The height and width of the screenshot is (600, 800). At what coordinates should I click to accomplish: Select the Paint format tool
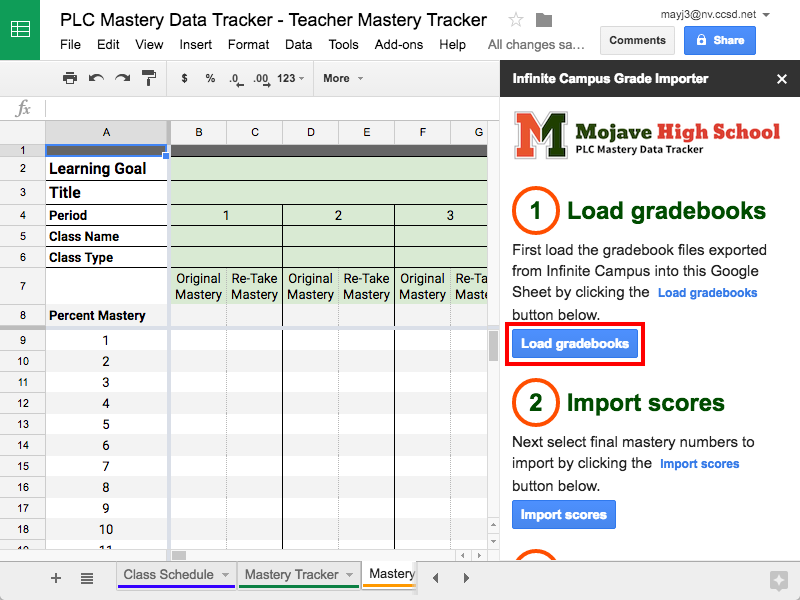(x=148, y=78)
